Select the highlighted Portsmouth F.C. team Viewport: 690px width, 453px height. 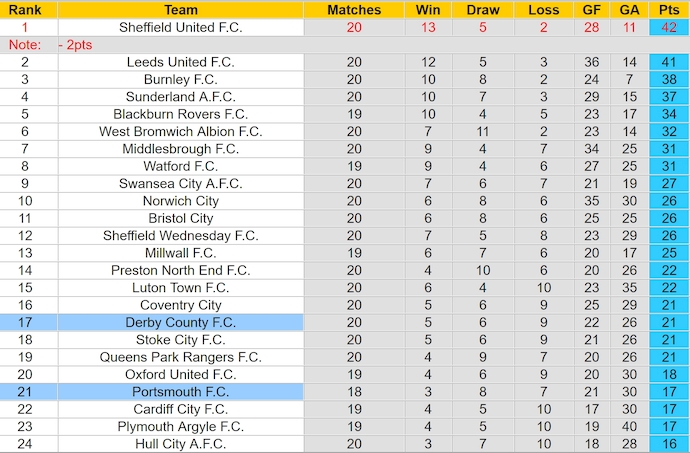click(x=180, y=392)
